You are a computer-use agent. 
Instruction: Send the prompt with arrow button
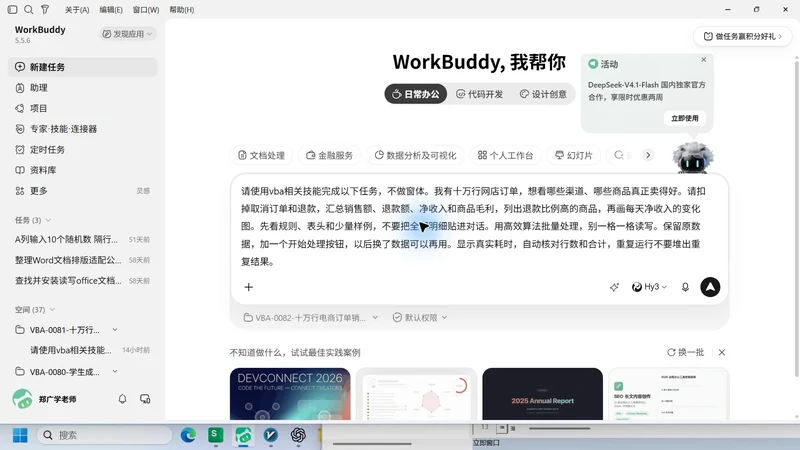[710, 287]
